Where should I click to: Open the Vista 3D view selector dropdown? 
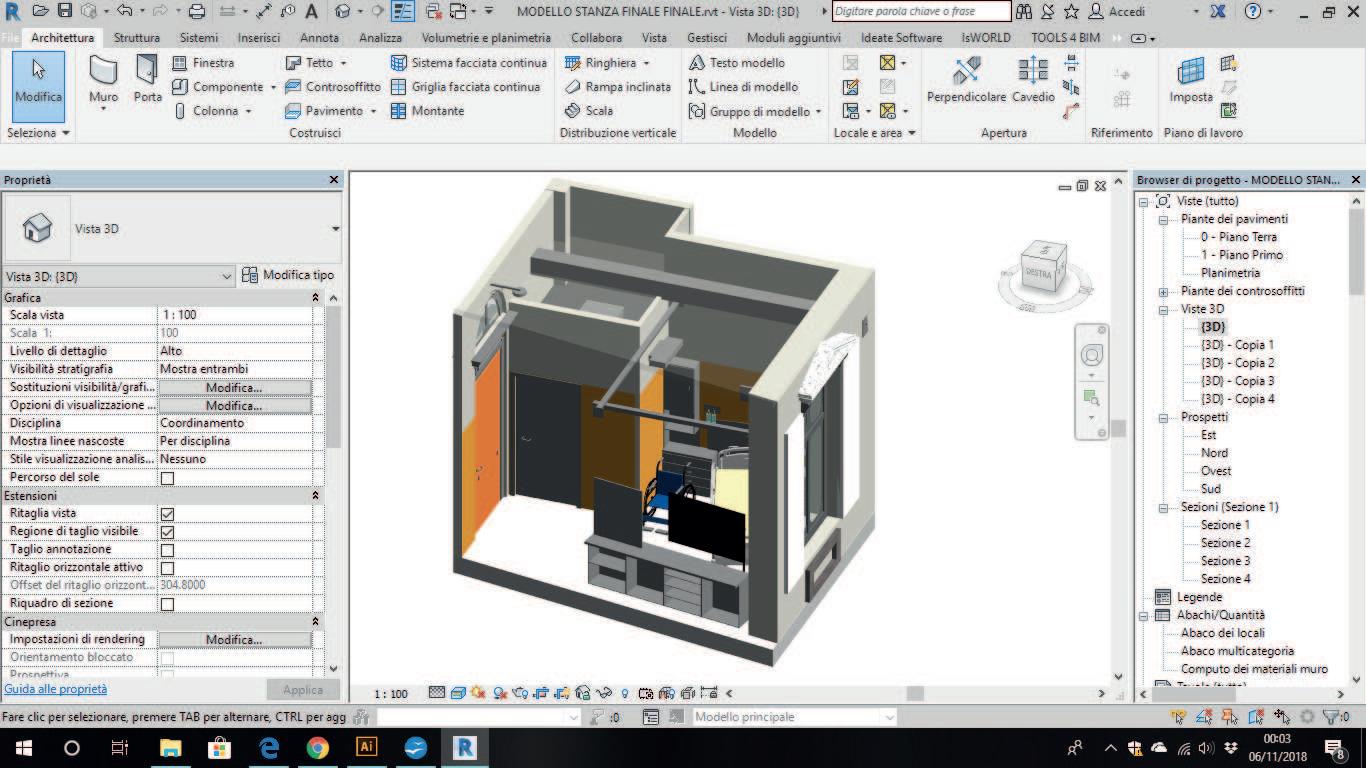pyautogui.click(x=227, y=276)
